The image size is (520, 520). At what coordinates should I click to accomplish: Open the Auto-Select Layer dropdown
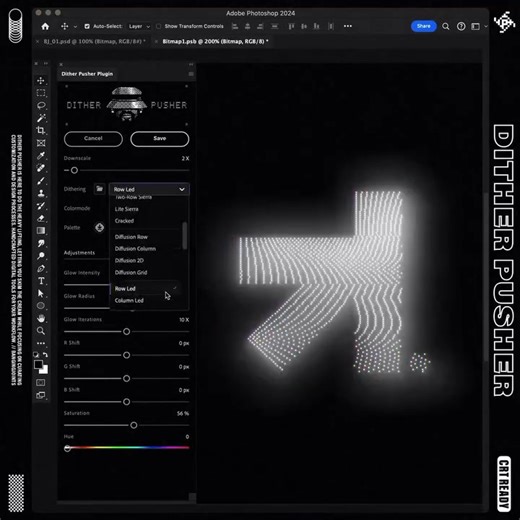[139, 26]
